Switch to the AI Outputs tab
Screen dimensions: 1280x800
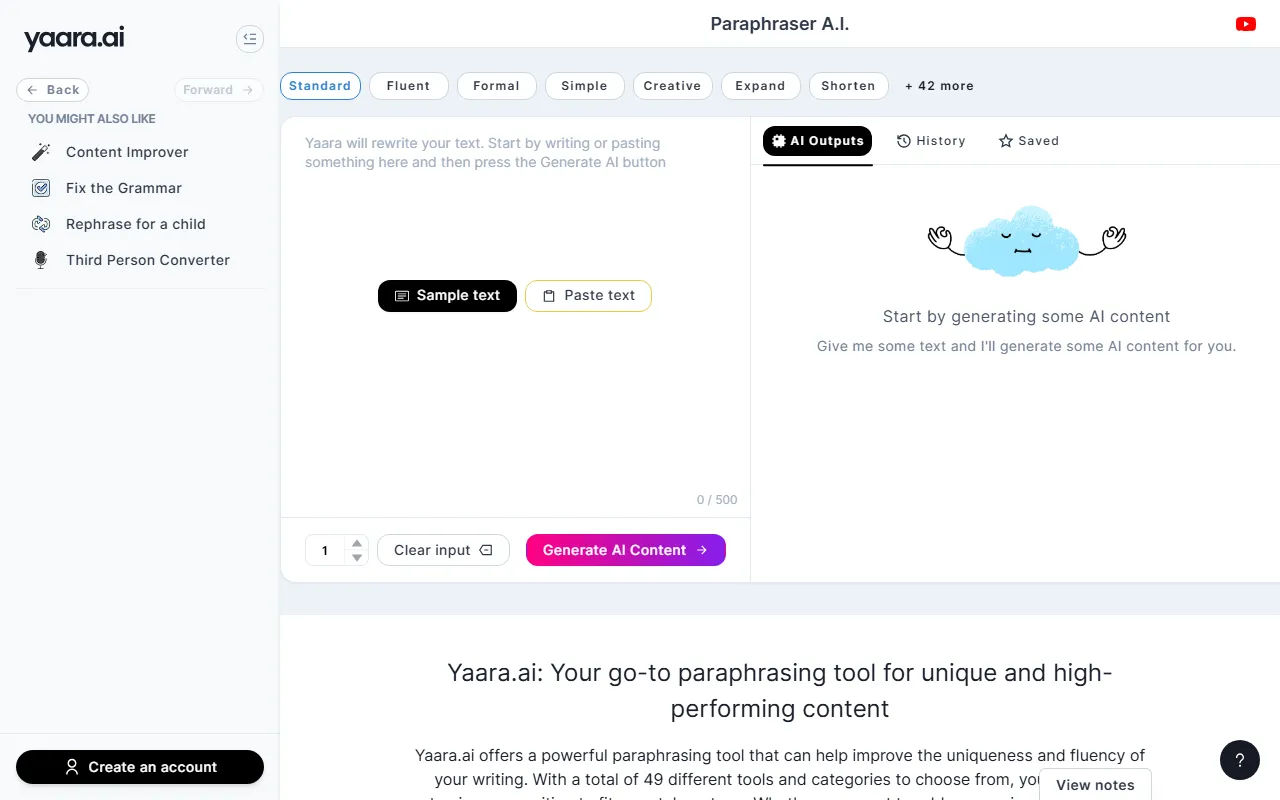tap(817, 141)
